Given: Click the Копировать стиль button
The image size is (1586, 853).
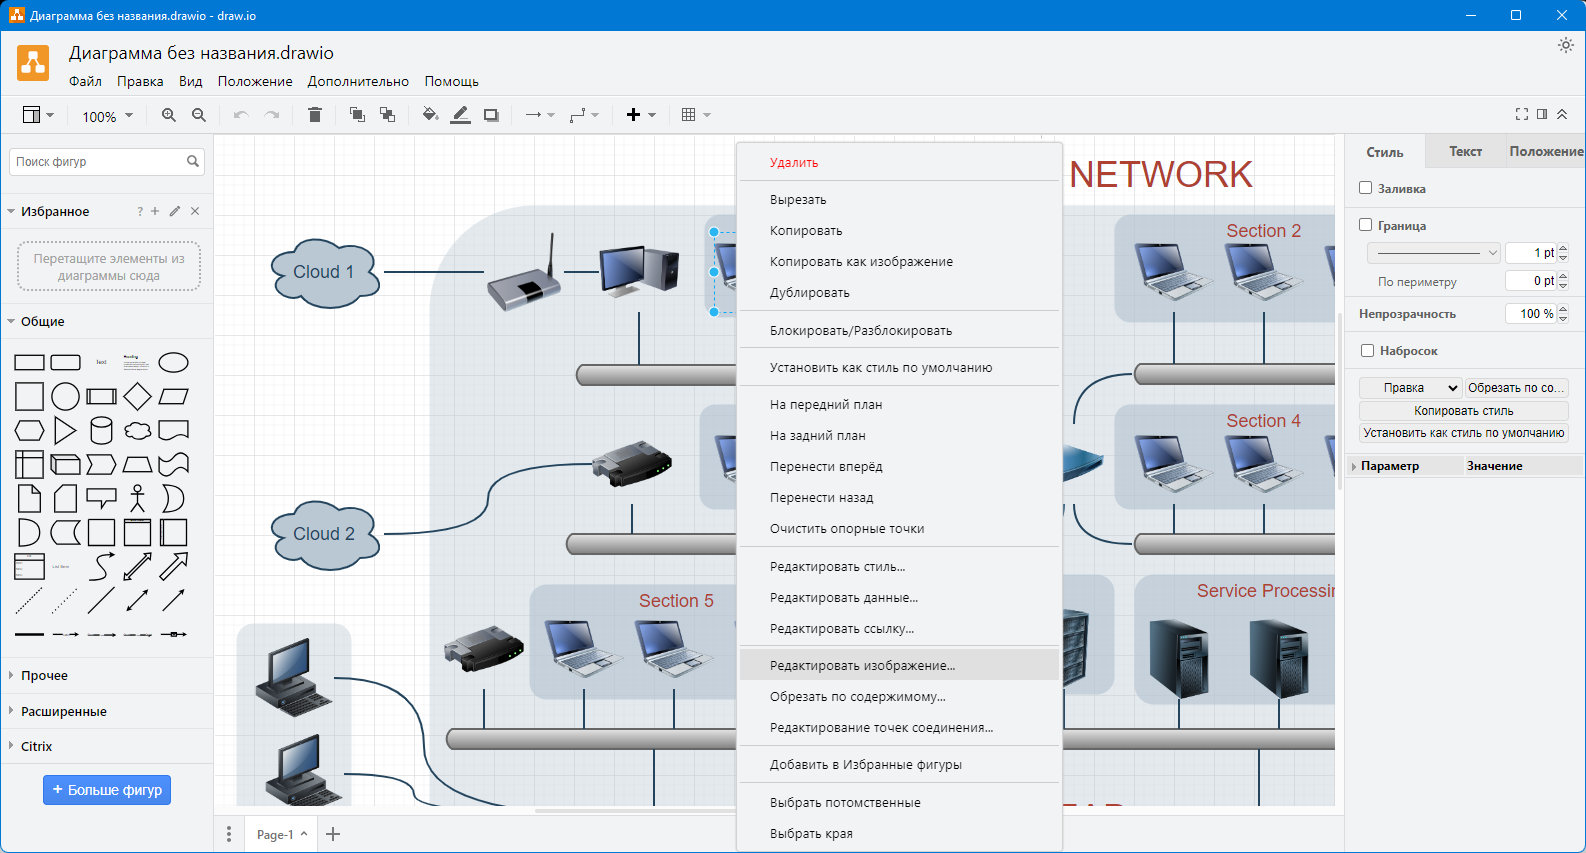Looking at the screenshot, I should (1463, 411).
